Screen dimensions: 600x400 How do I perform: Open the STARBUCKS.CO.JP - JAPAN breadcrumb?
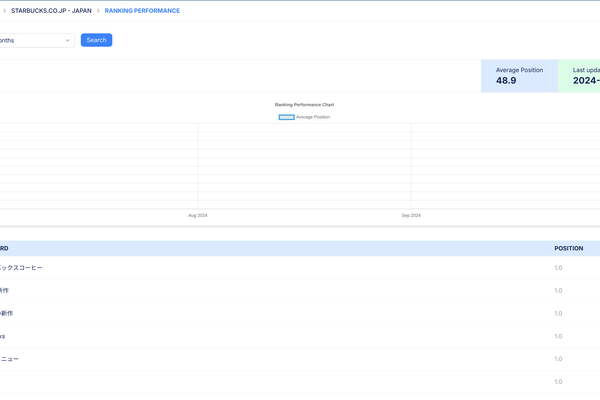pyautogui.click(x=50, y=11)
